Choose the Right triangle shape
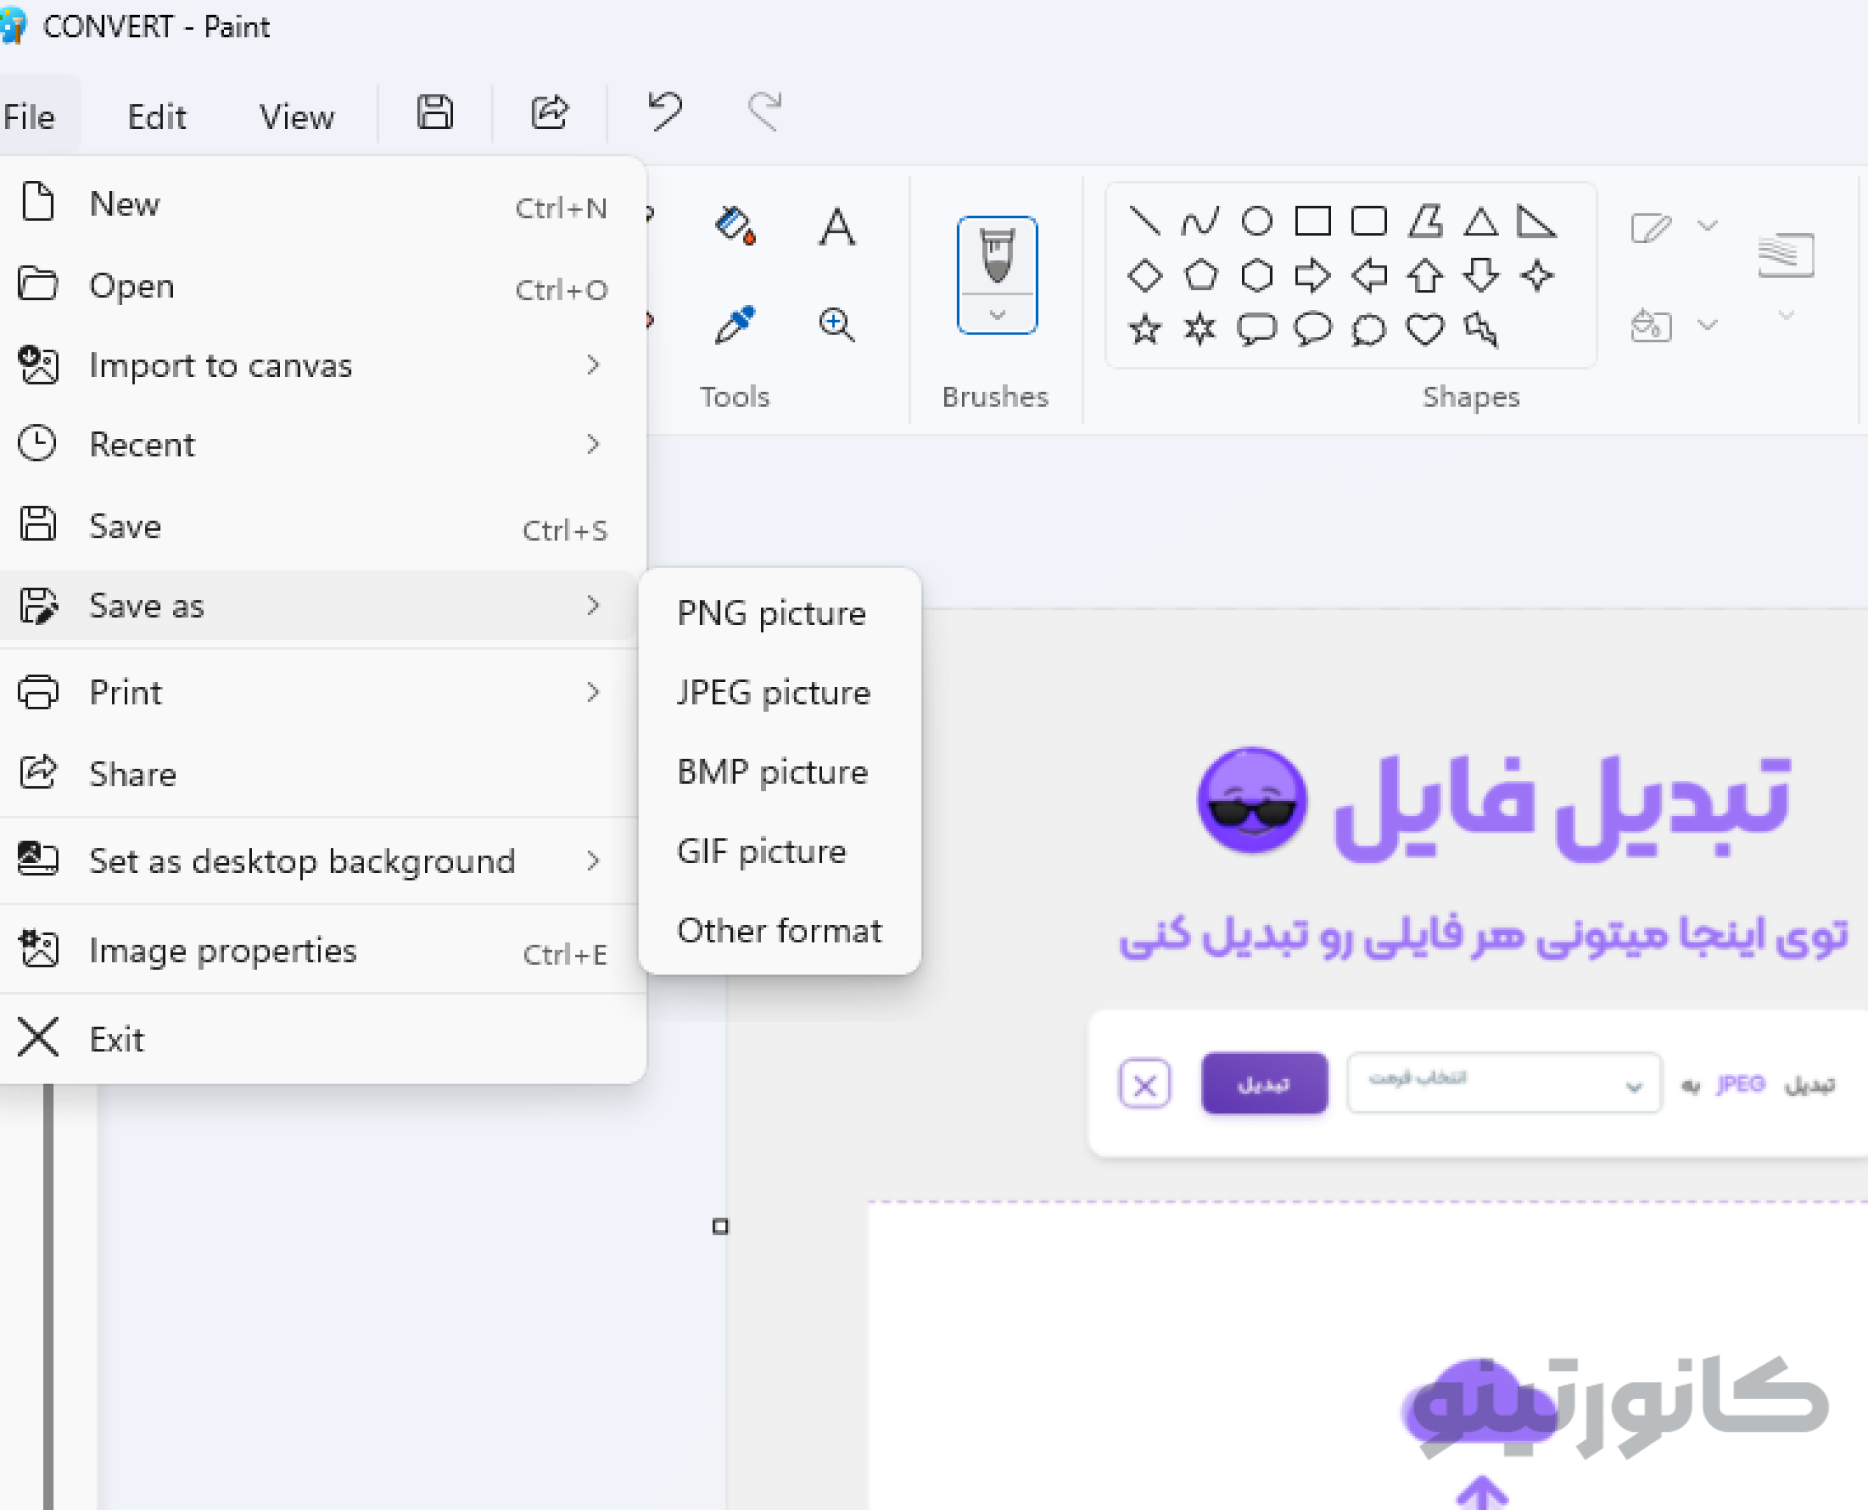The height and width of the screenshot is (1510, 1868). (x=1537, y=220)
